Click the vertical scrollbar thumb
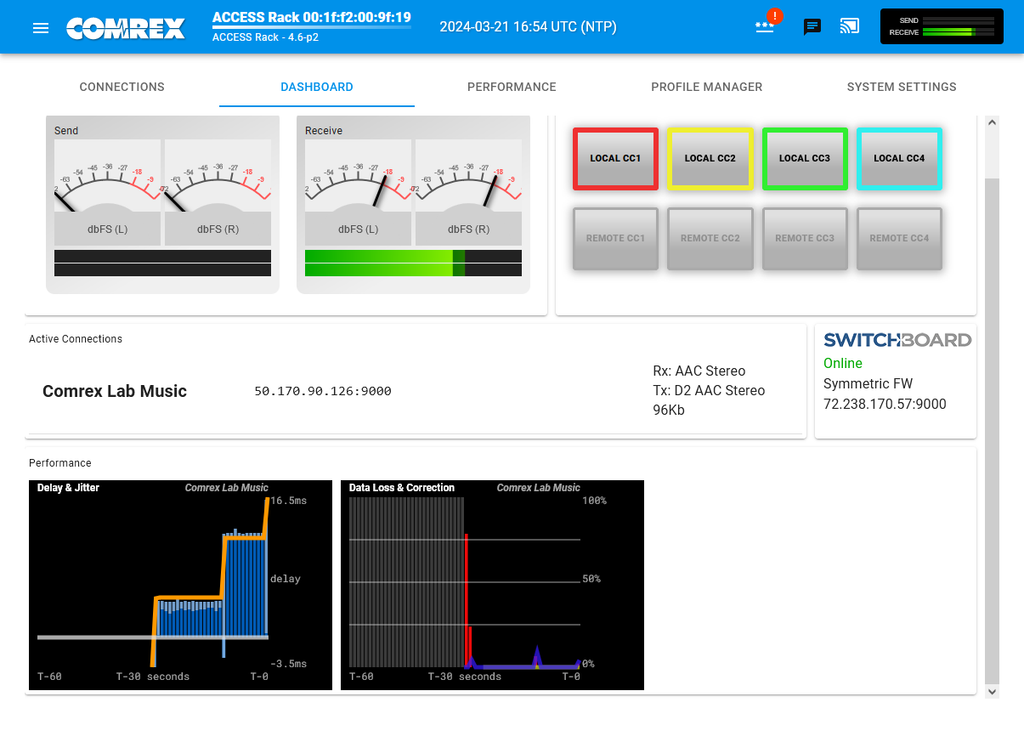The width and height of the screenshot is (1024, 742). pos(992,431)
